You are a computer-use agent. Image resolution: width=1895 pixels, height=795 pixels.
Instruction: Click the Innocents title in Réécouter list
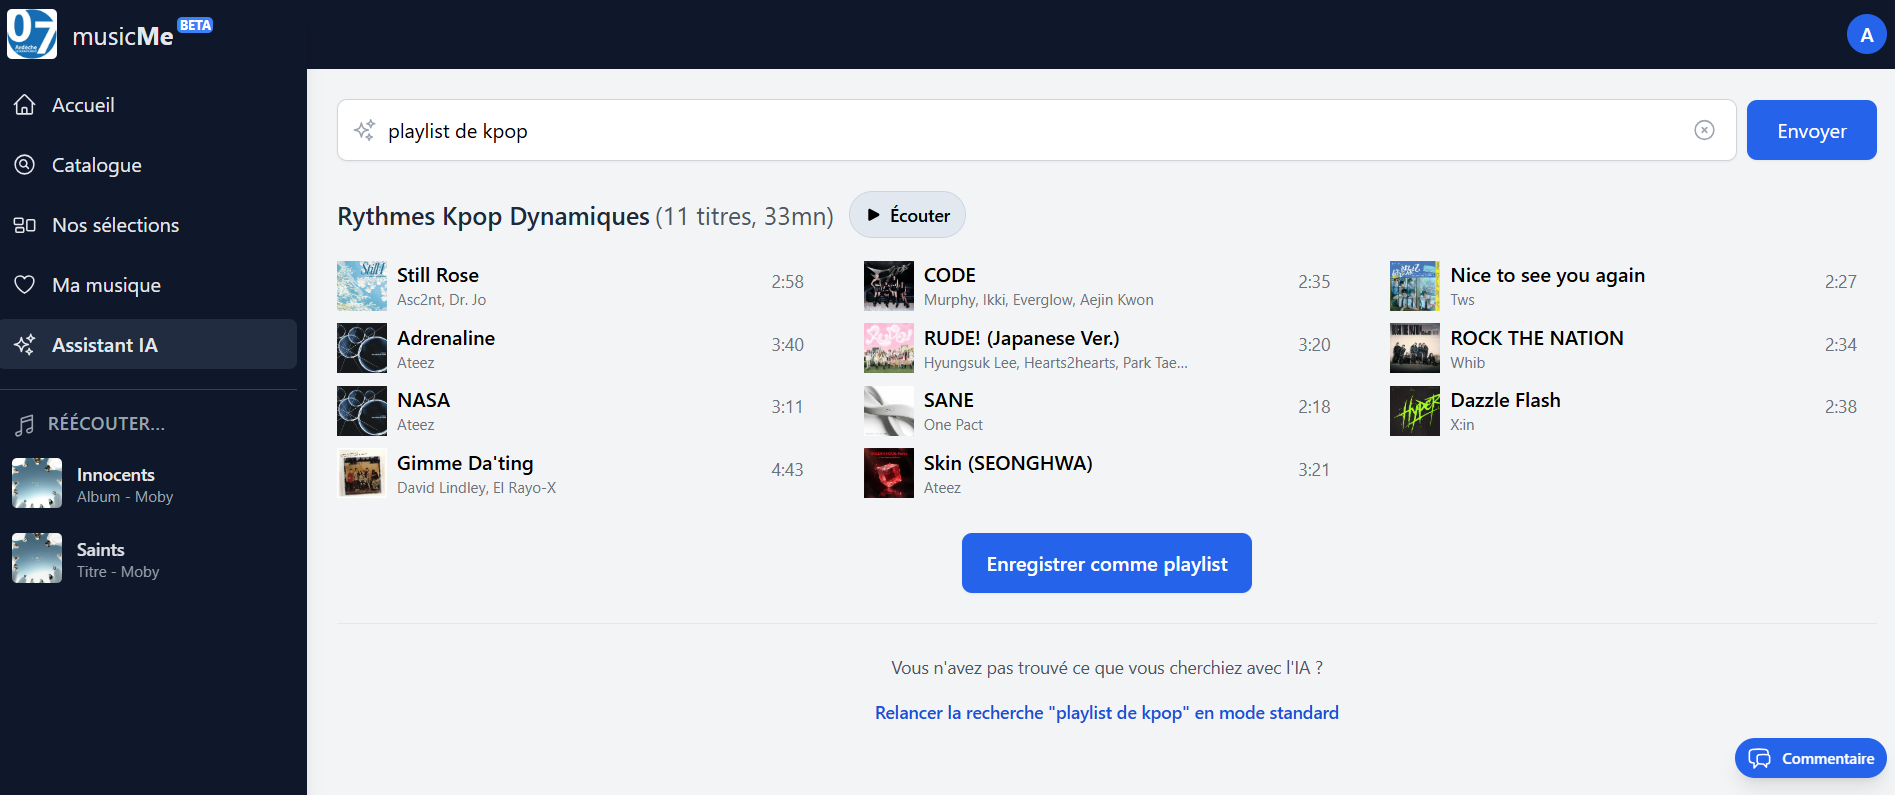[x=116, y=475]
